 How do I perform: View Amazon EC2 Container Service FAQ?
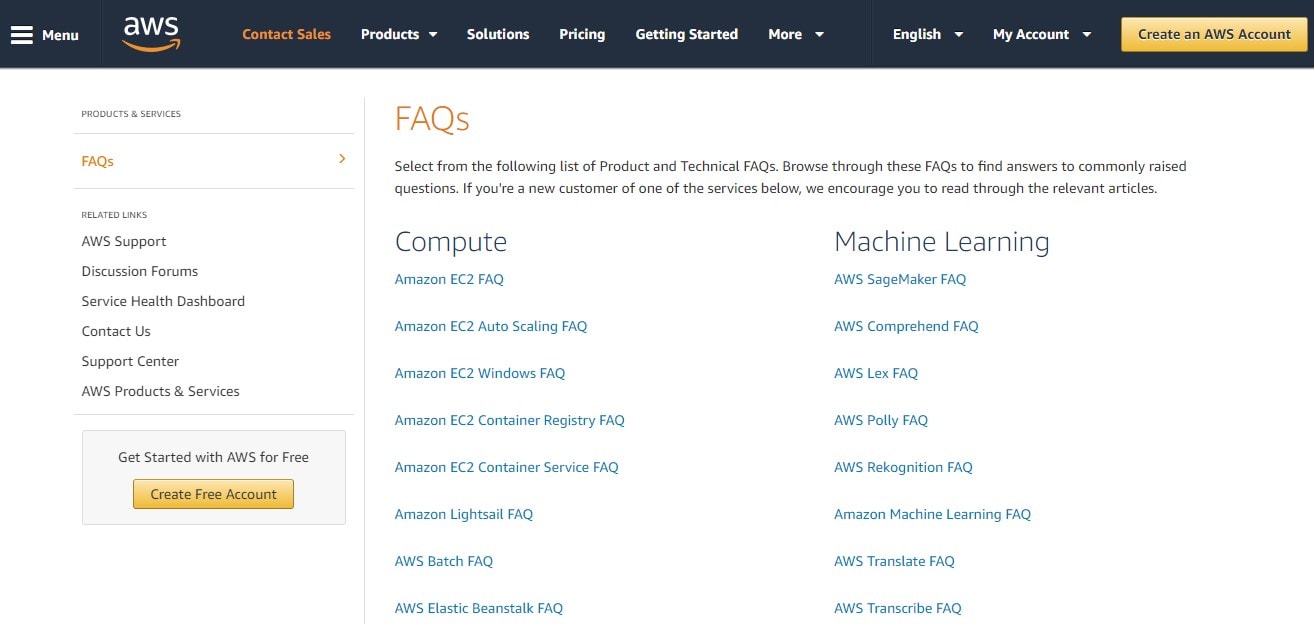pyautogui.click(x=507, y=467)
